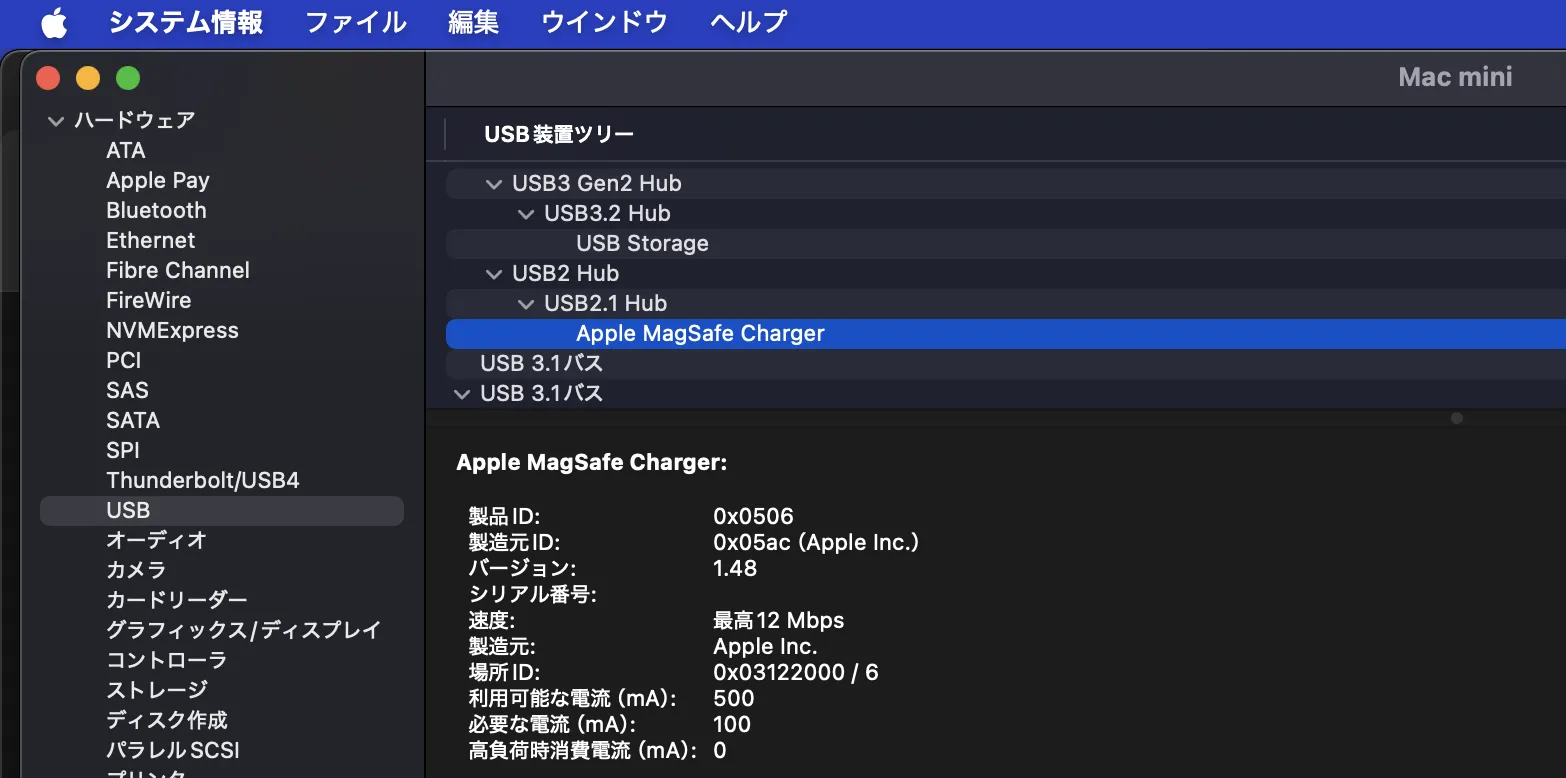Select the USB Storage device row
The image size is (1566, 778).
pos(1006,244)
